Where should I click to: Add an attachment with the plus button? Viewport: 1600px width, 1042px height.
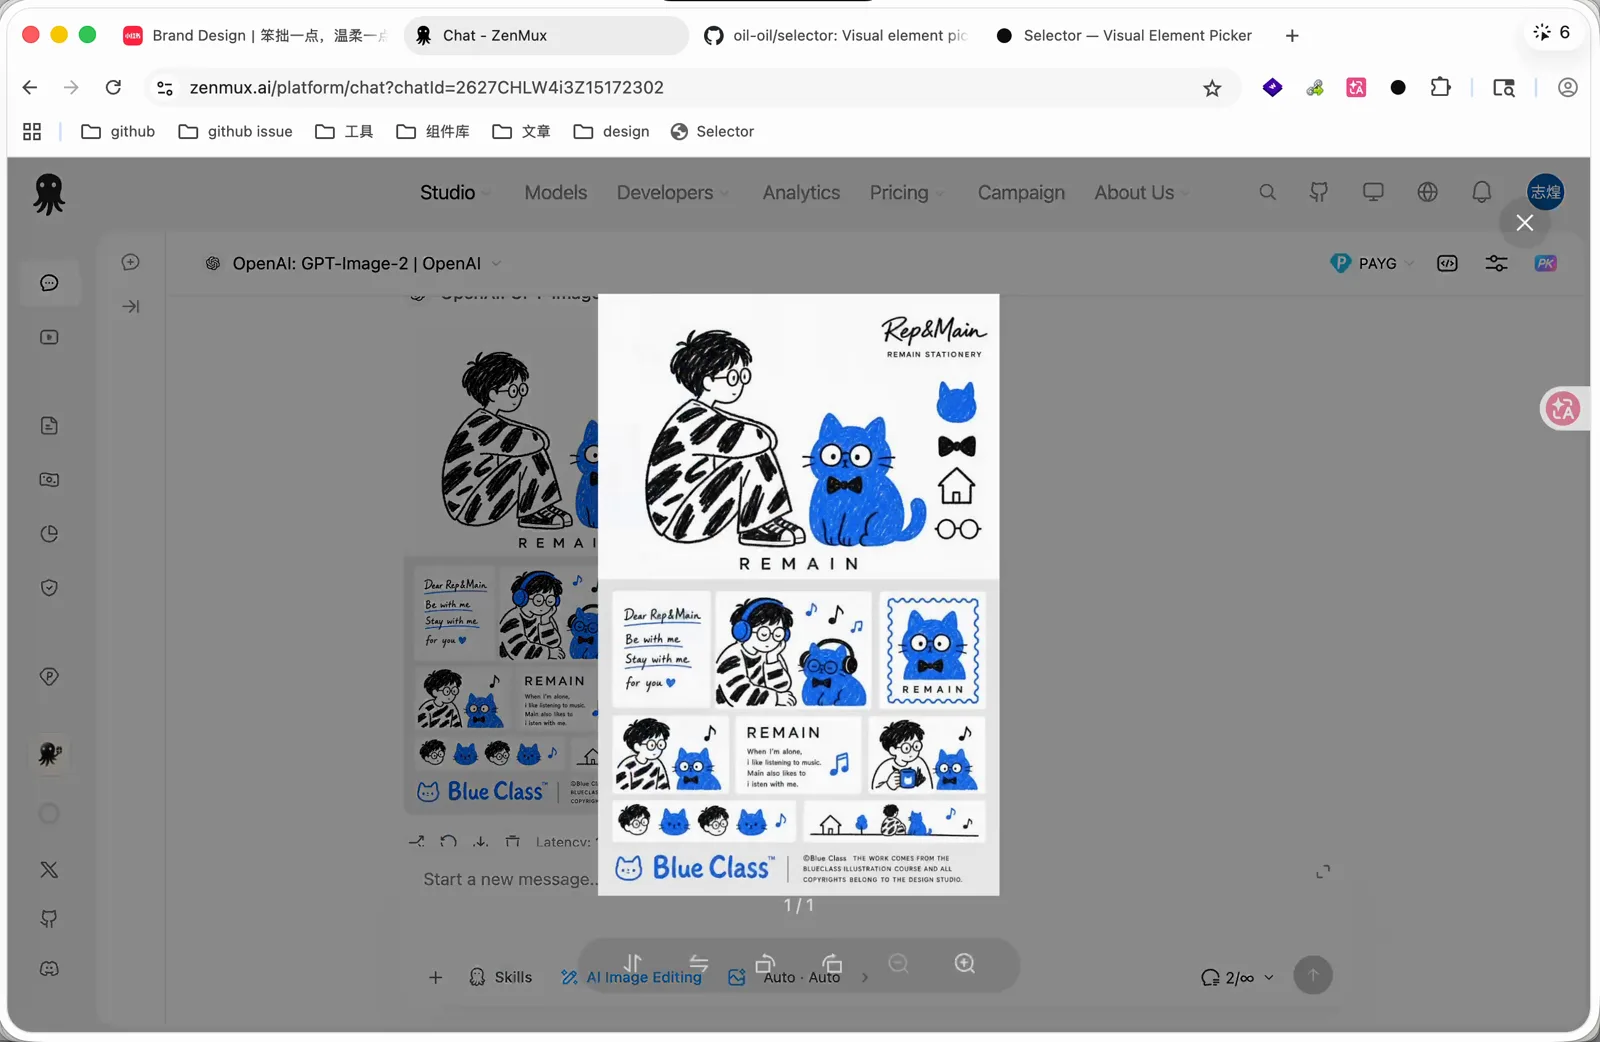[435, 977]
